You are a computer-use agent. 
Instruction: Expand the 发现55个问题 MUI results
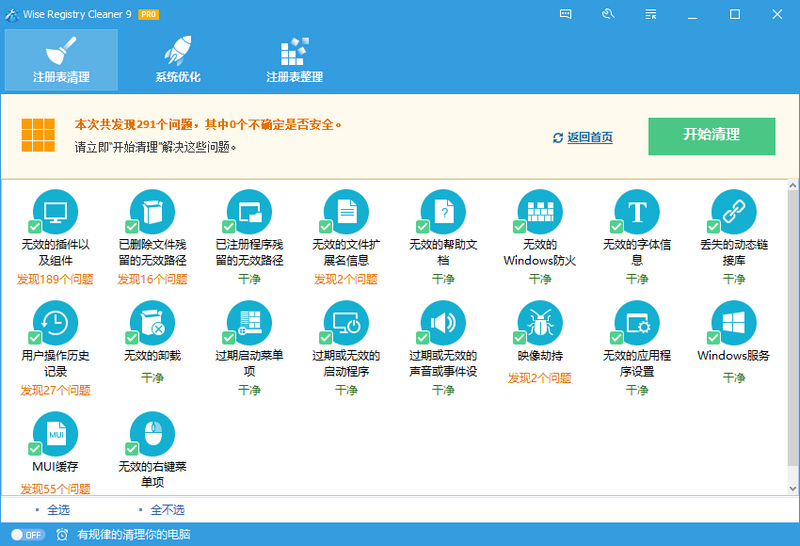click(x=55, y=489)
